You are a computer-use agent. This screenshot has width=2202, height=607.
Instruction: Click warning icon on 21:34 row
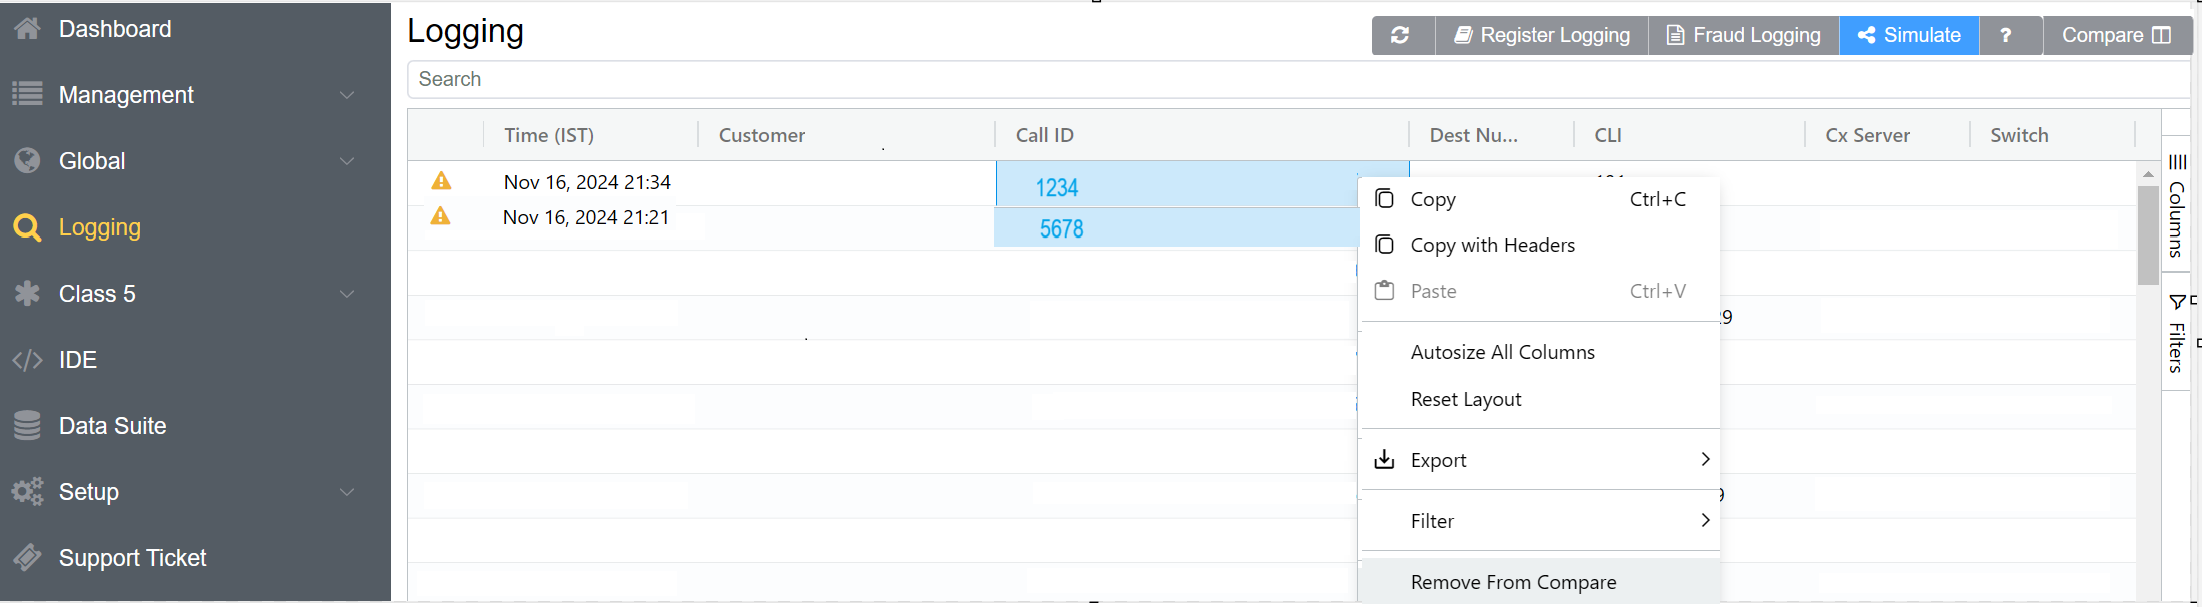click(441, 181)
